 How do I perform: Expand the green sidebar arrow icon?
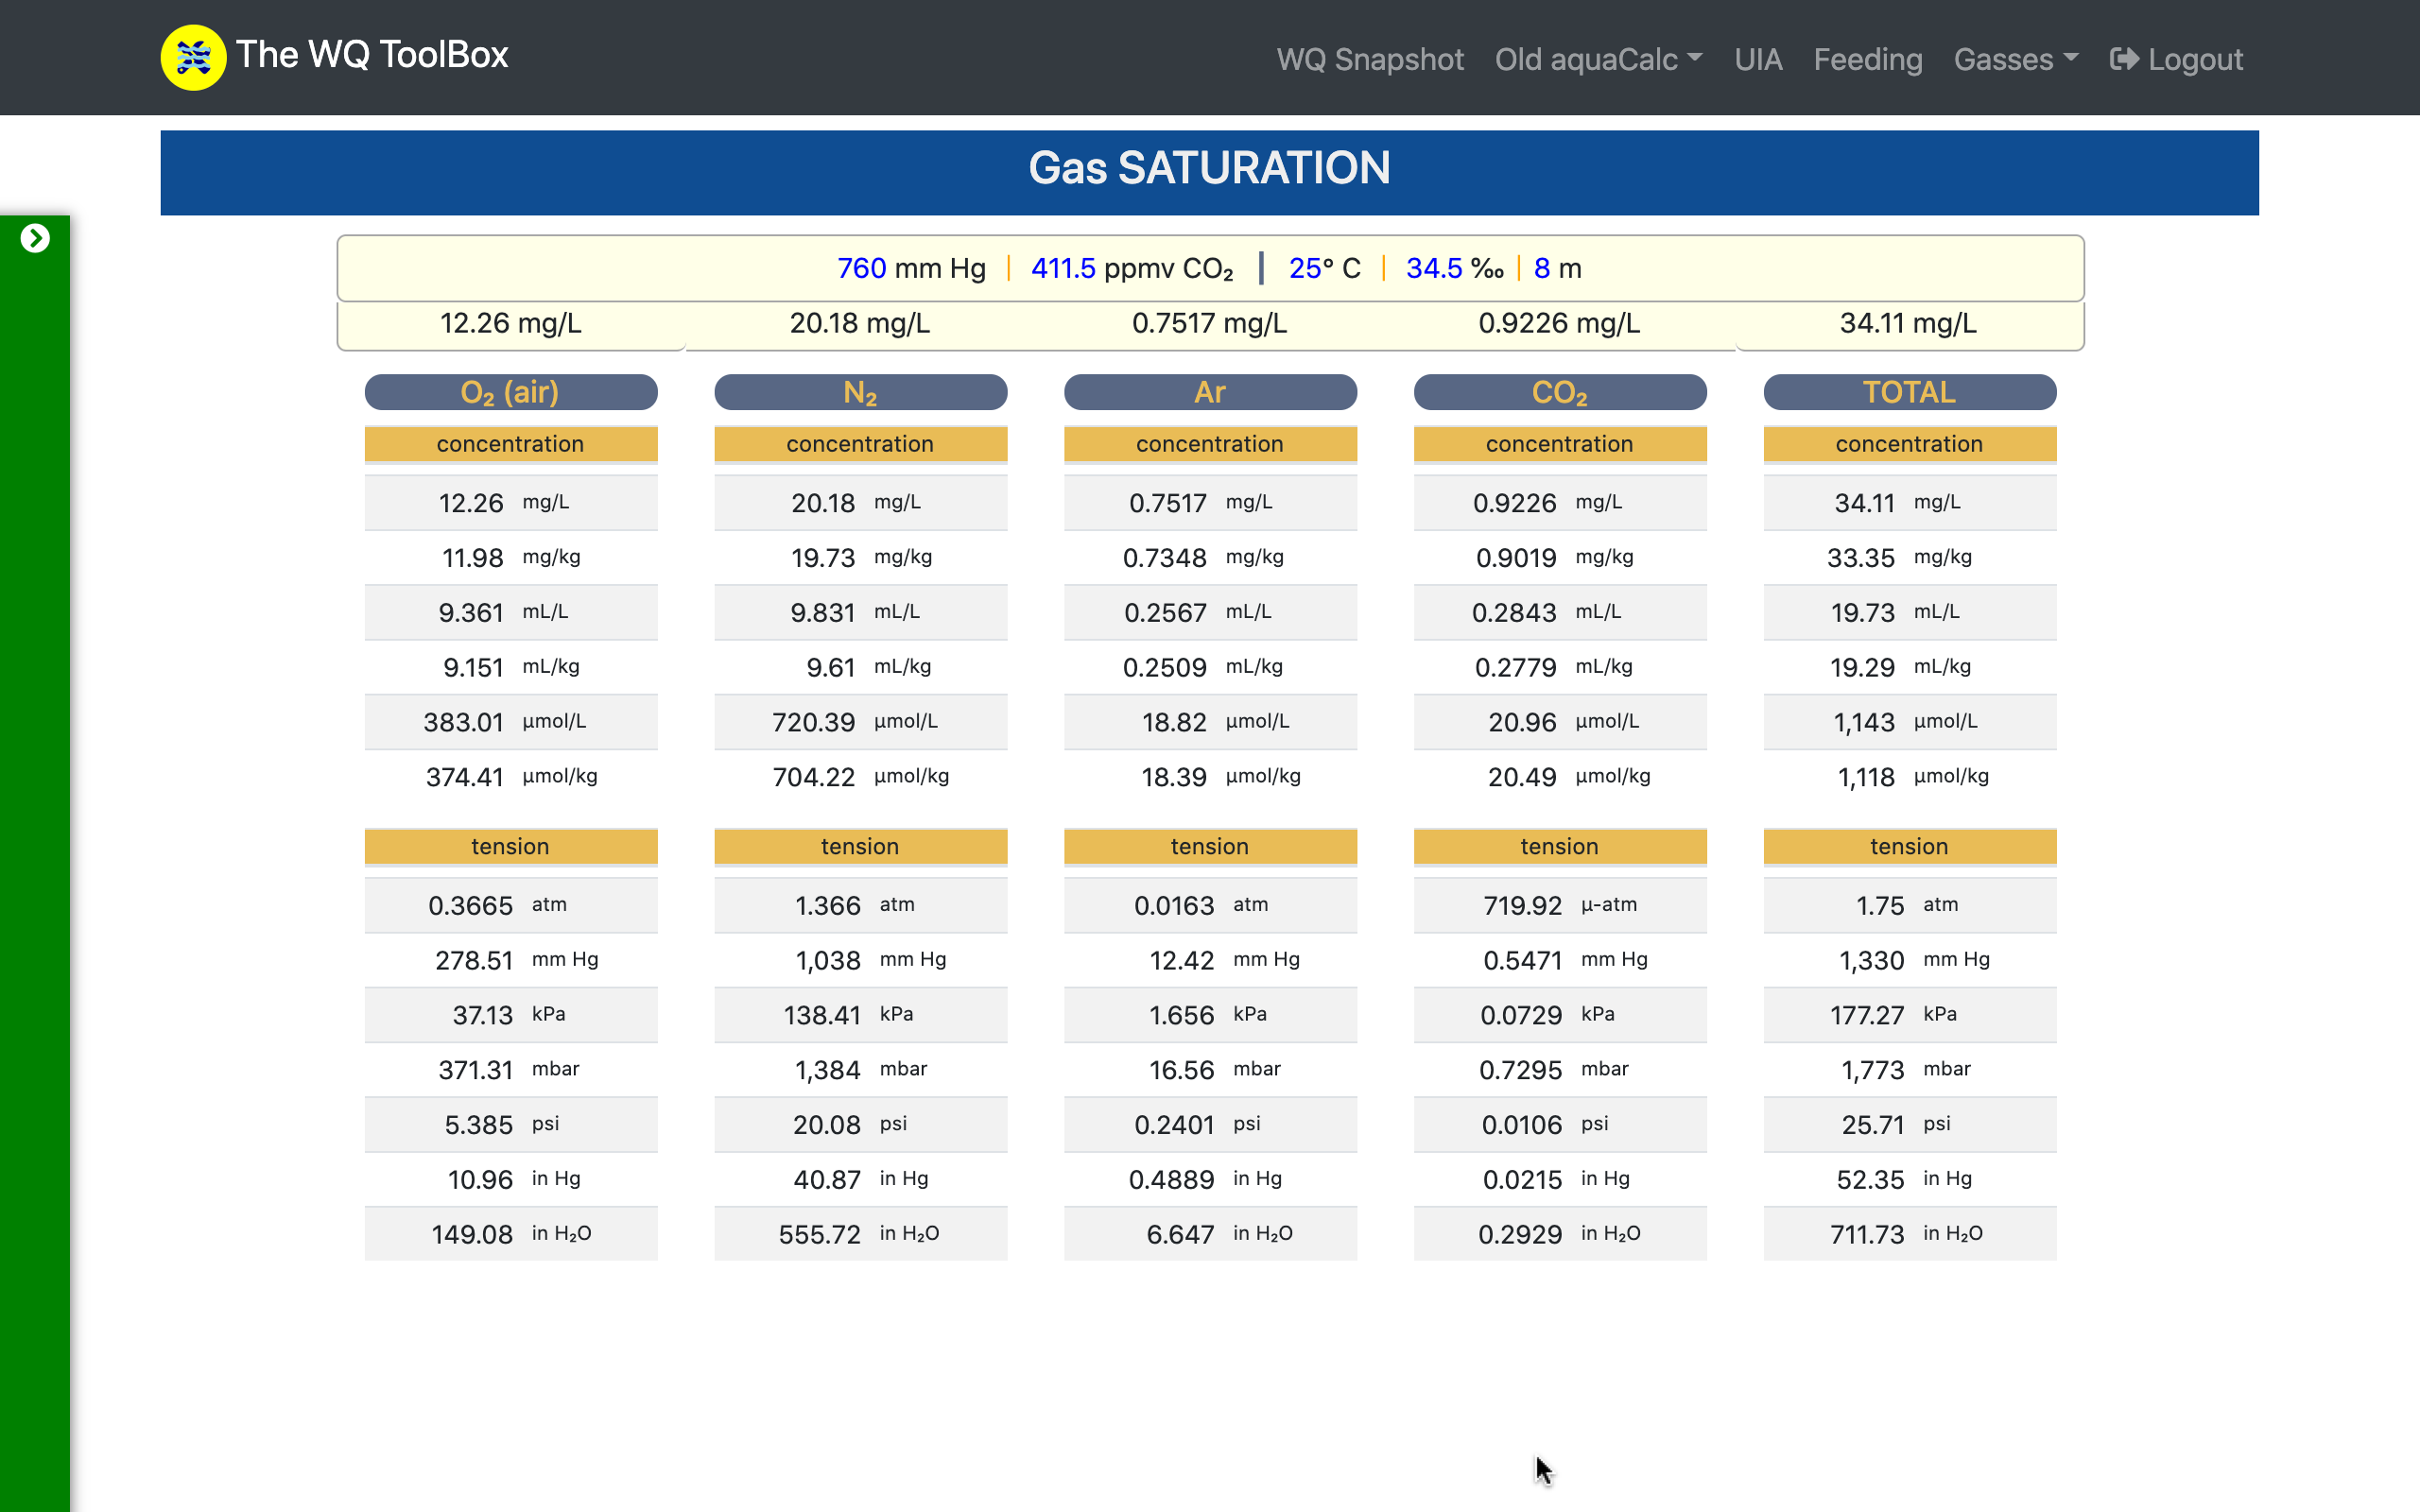(35, 238)
